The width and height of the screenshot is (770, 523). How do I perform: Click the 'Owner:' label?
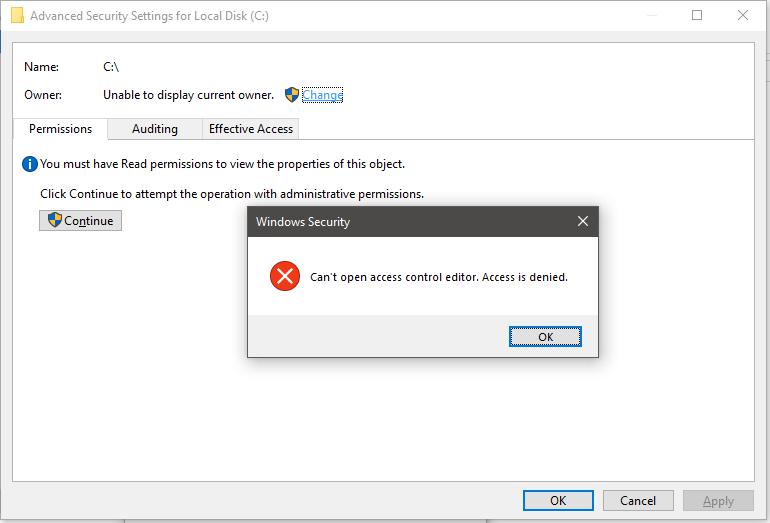pyautogui.click(x=43, y=95)
